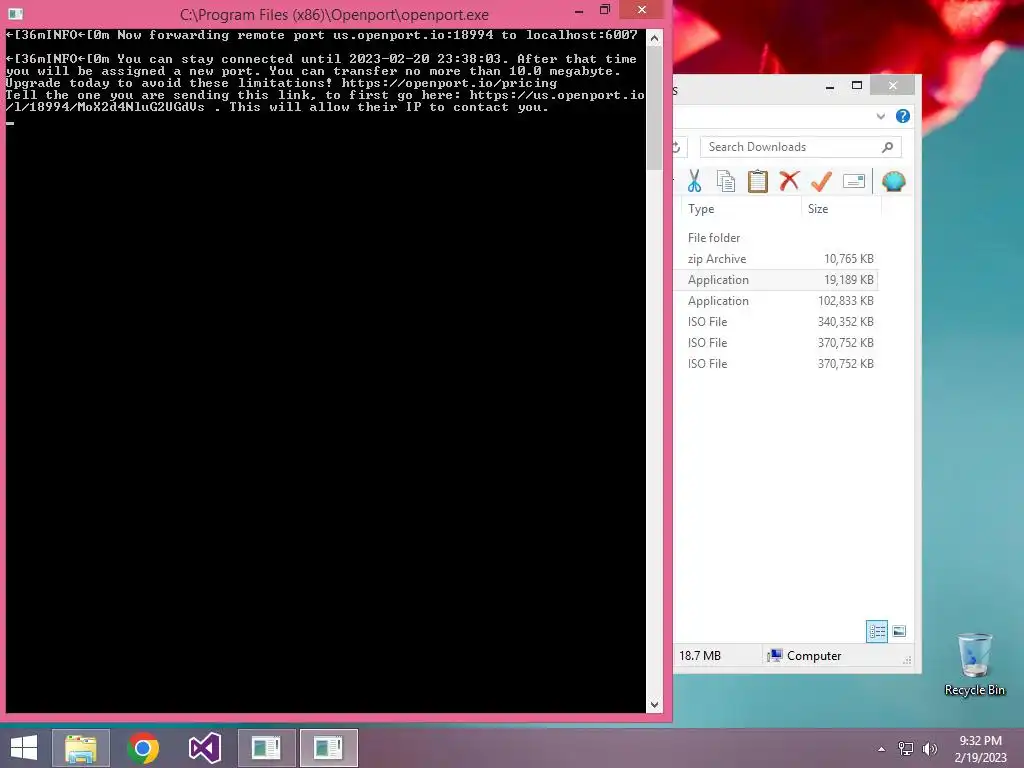
Task: Minimize the Downloads Explorer window
Action: (830, 86)
